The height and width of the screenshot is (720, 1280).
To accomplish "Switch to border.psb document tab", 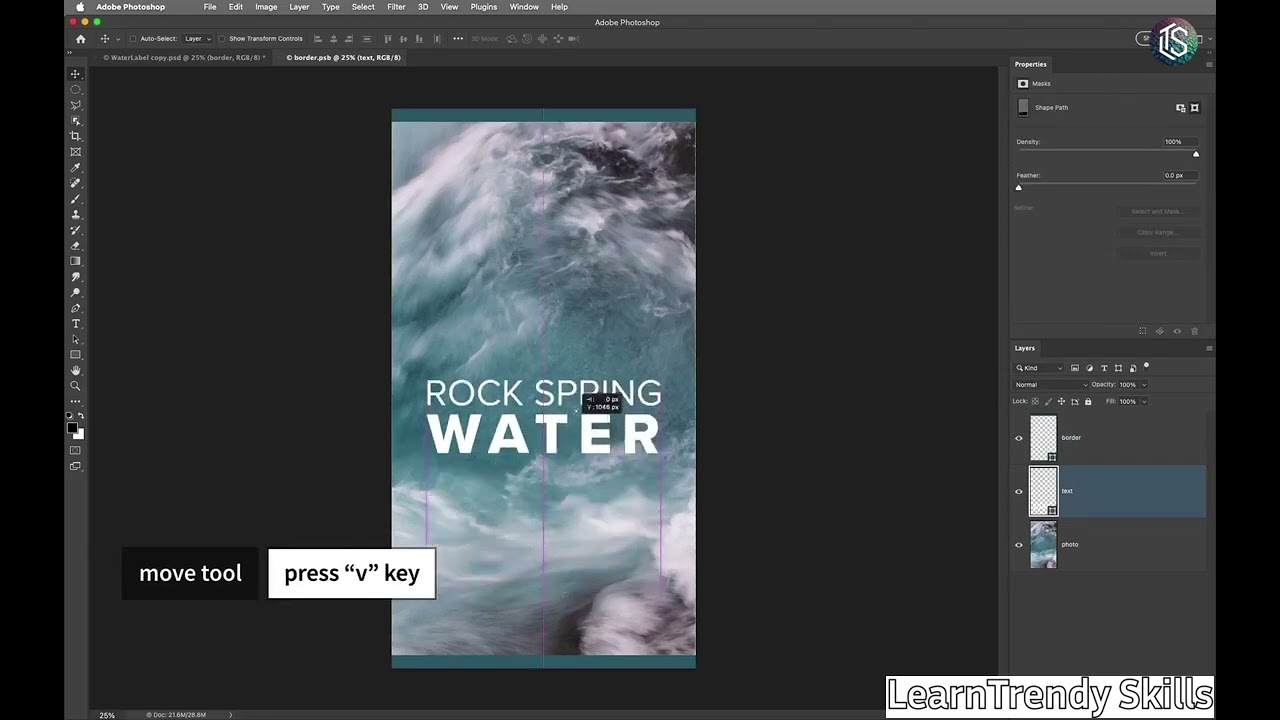I will click(x=343, y=58).
